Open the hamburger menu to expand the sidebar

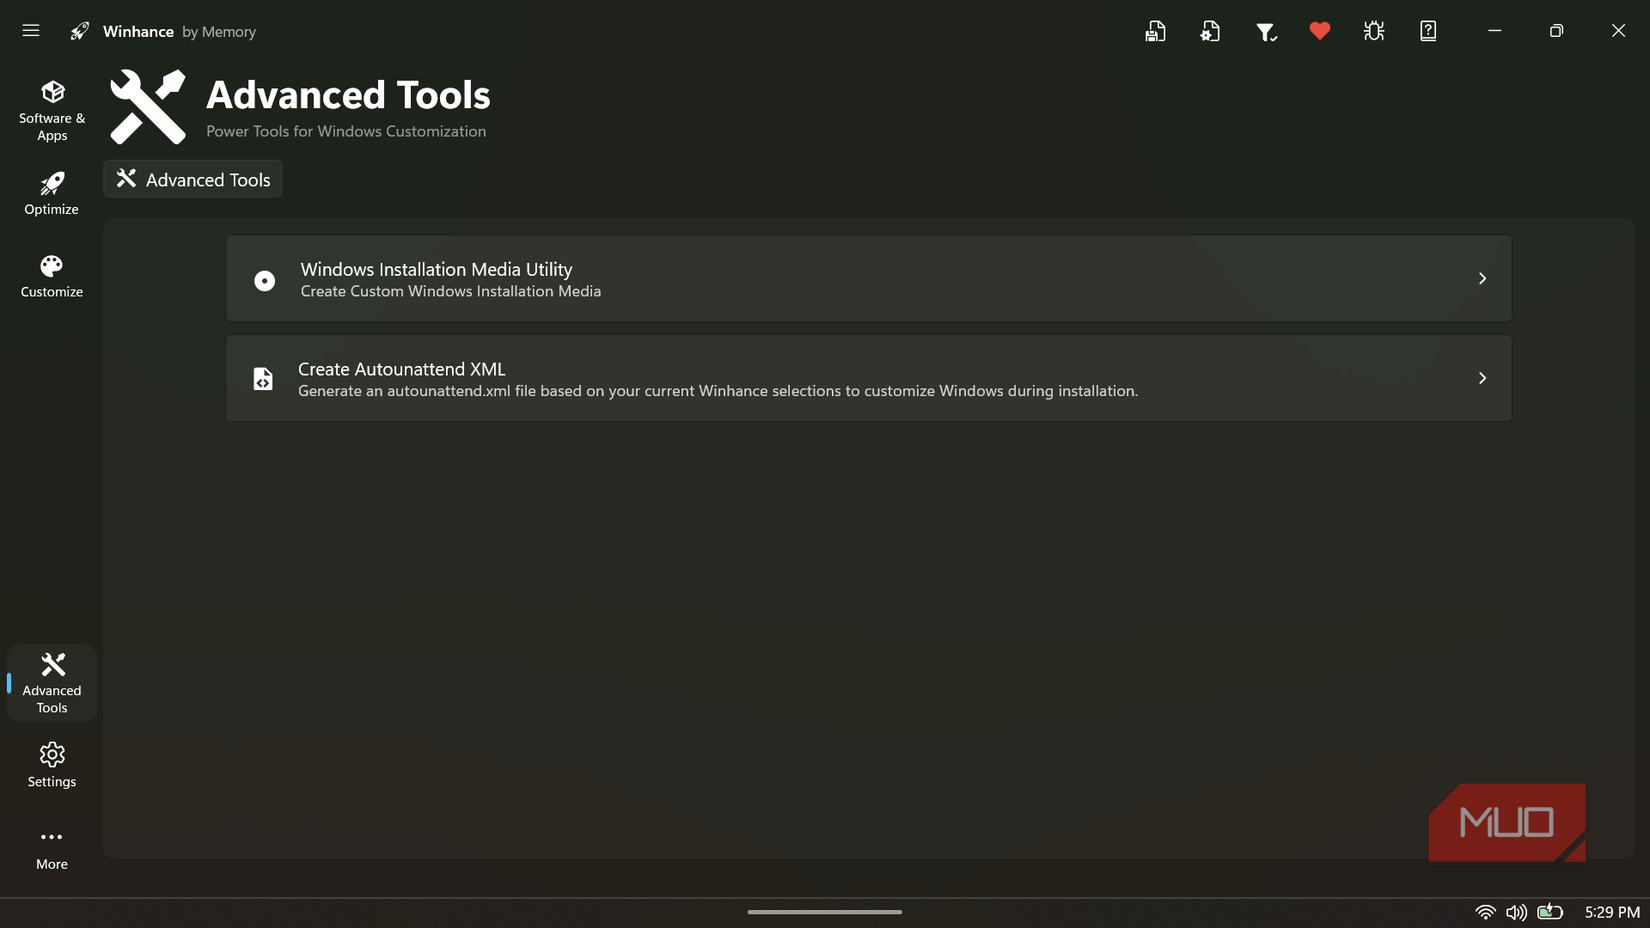tap(30, 31)
